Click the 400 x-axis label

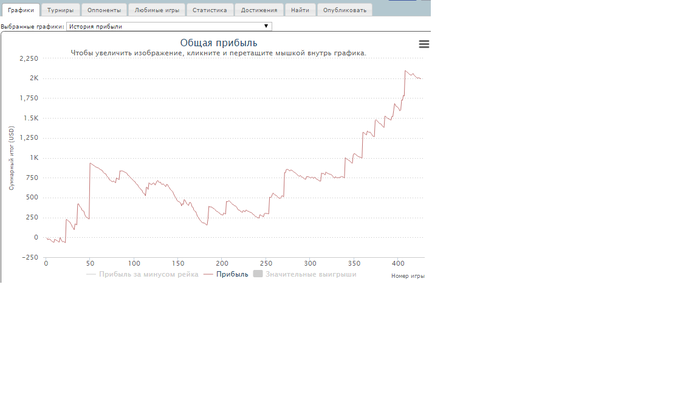398,263
